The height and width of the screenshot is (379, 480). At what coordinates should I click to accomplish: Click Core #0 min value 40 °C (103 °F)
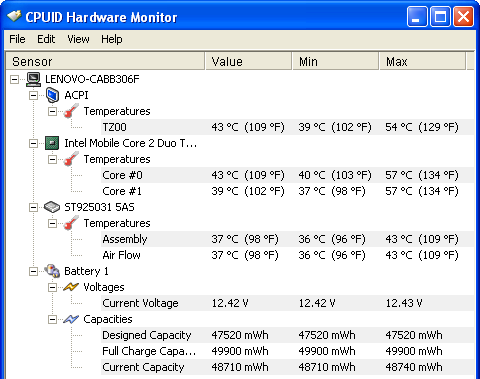click(x=335, y=175)
